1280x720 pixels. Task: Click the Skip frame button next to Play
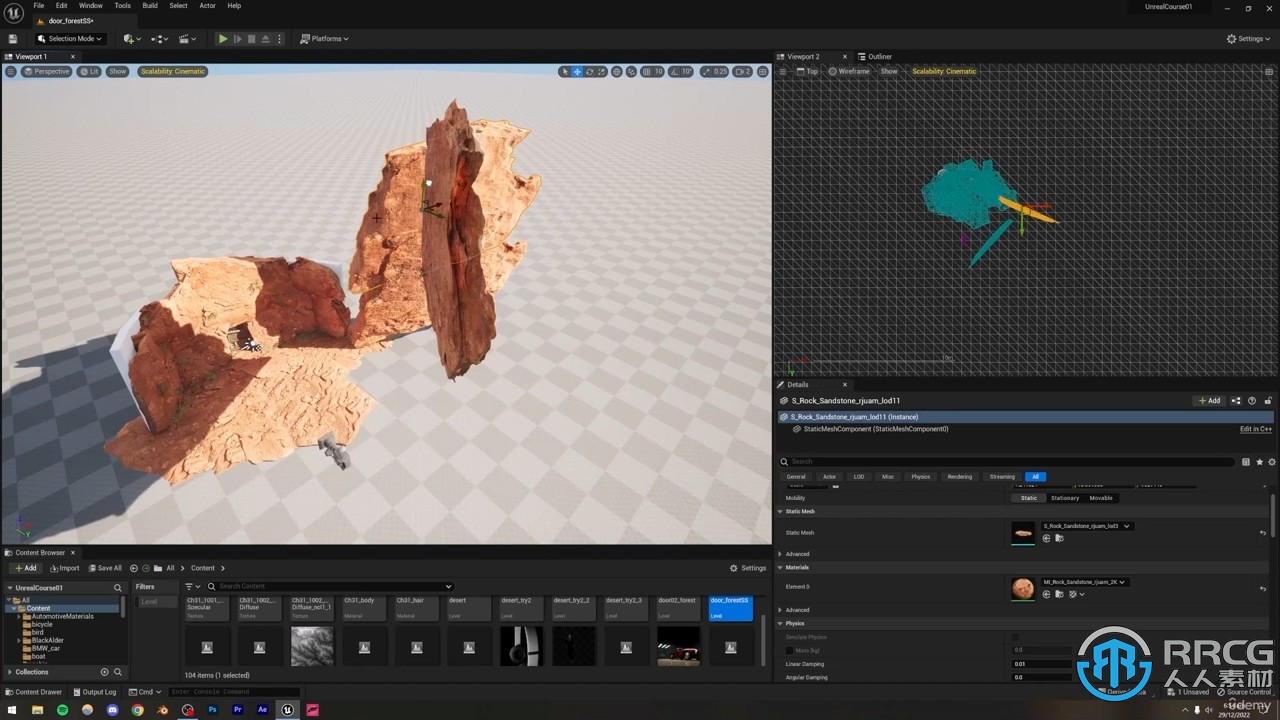click(237, 39)
